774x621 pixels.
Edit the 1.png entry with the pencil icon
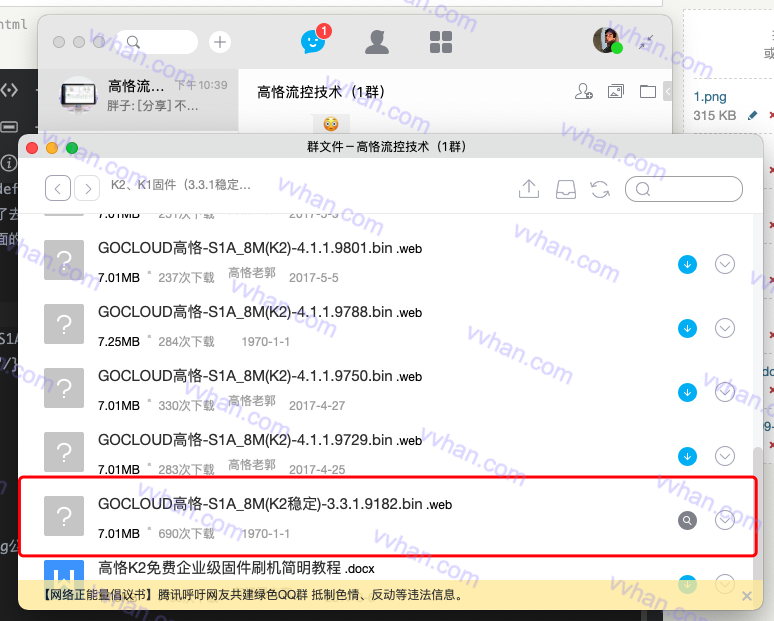[752, 116]
